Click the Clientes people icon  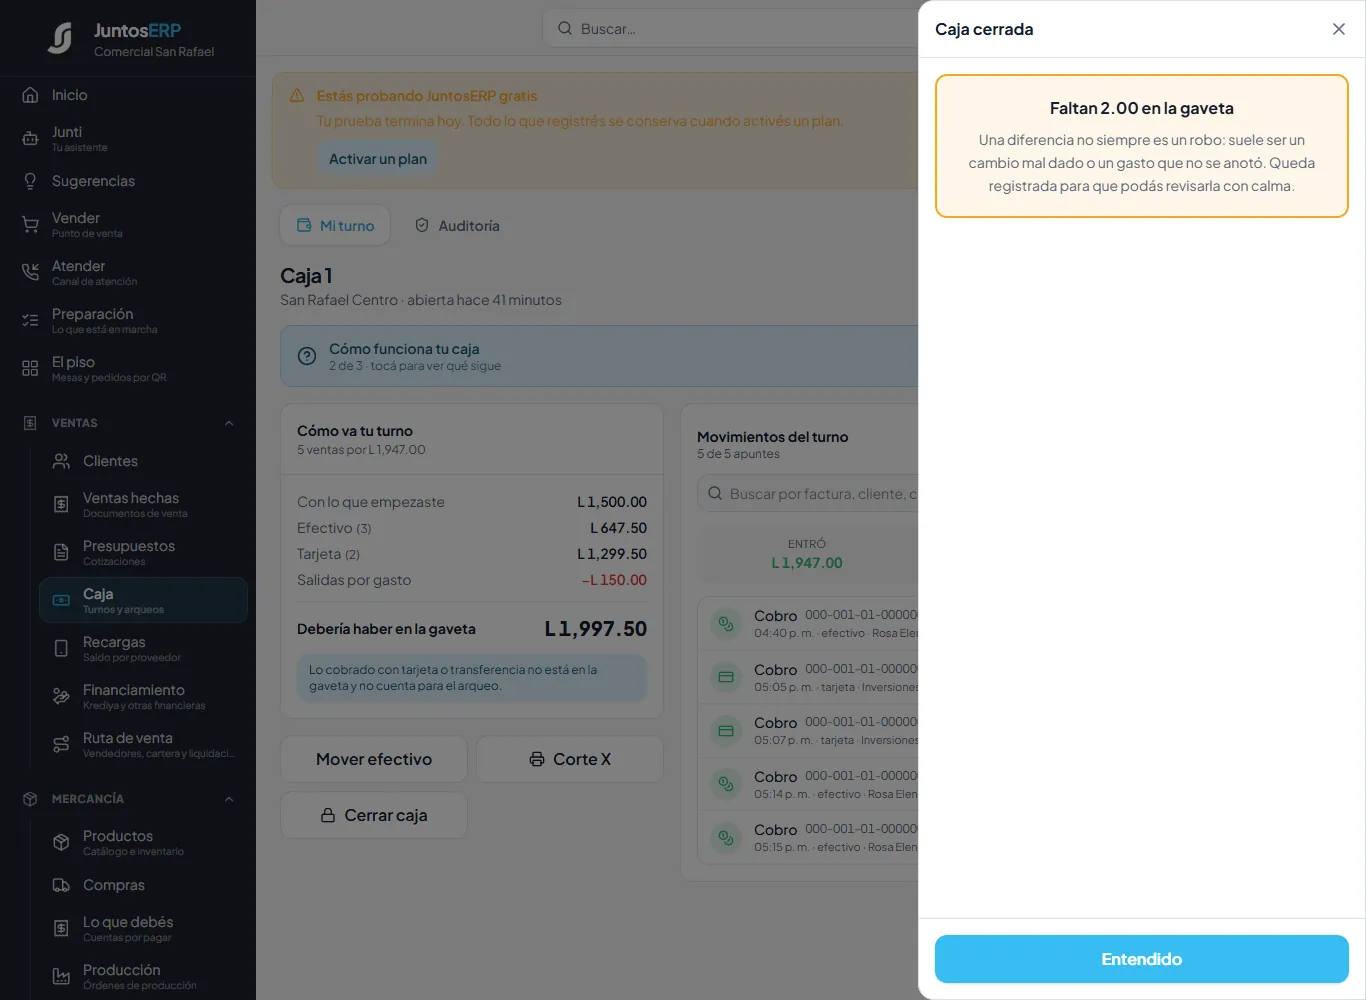tap(61, 461)
